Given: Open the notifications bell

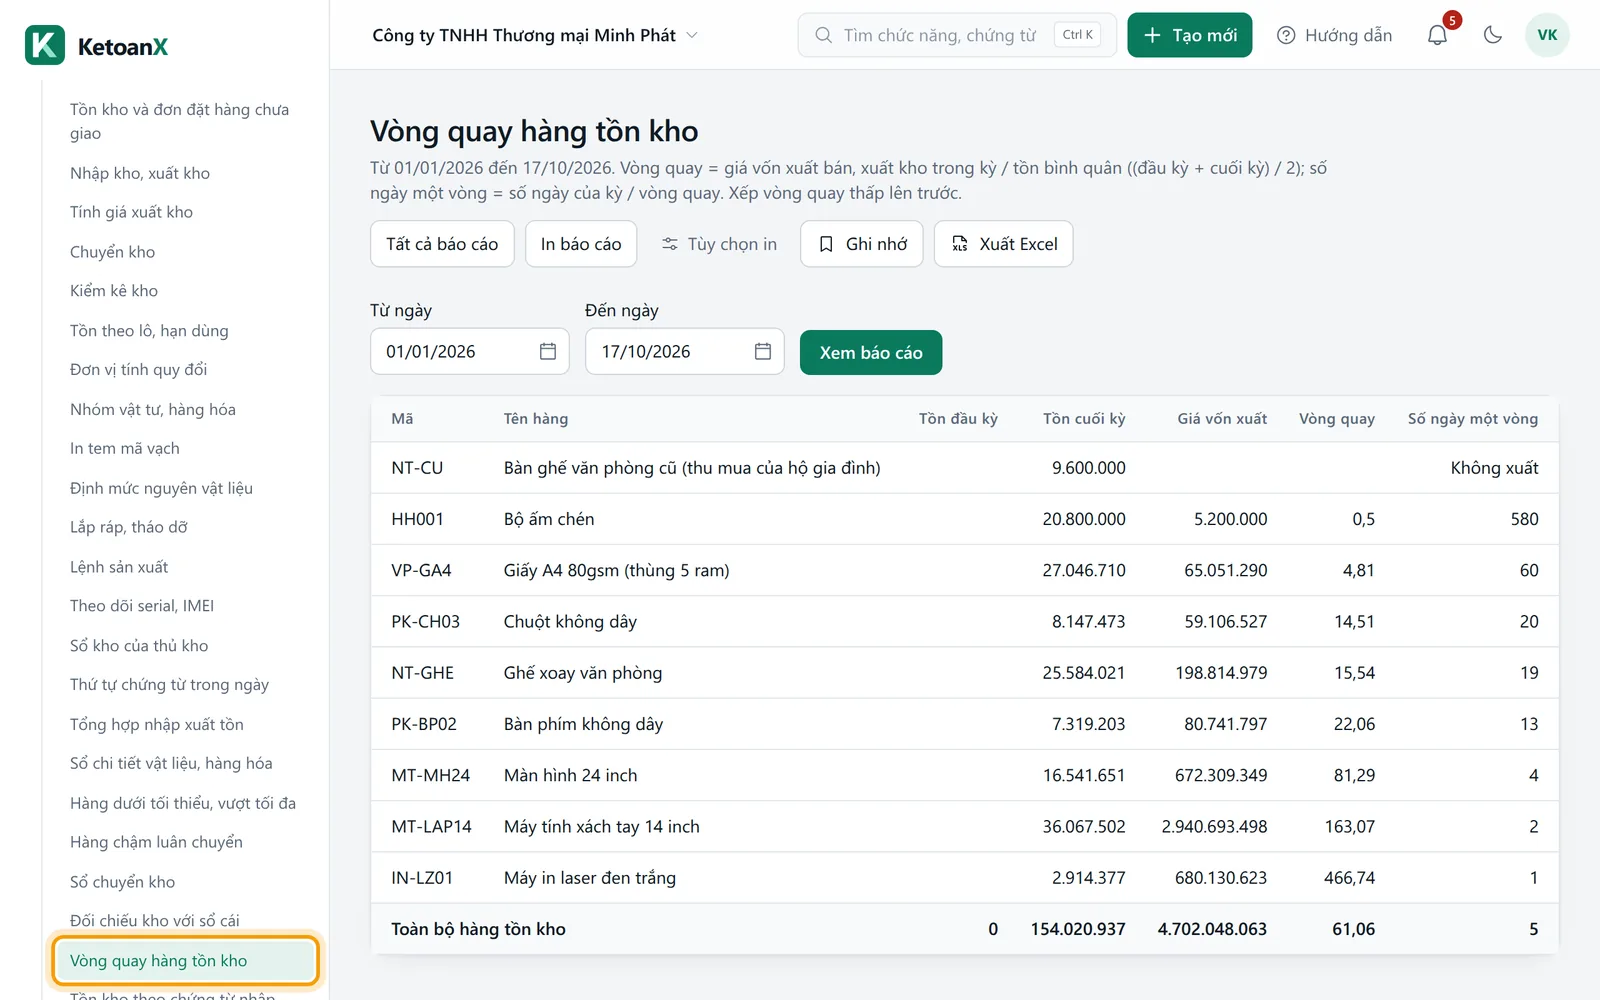Looking at the screenshot, I should (x=1437, y=35).
